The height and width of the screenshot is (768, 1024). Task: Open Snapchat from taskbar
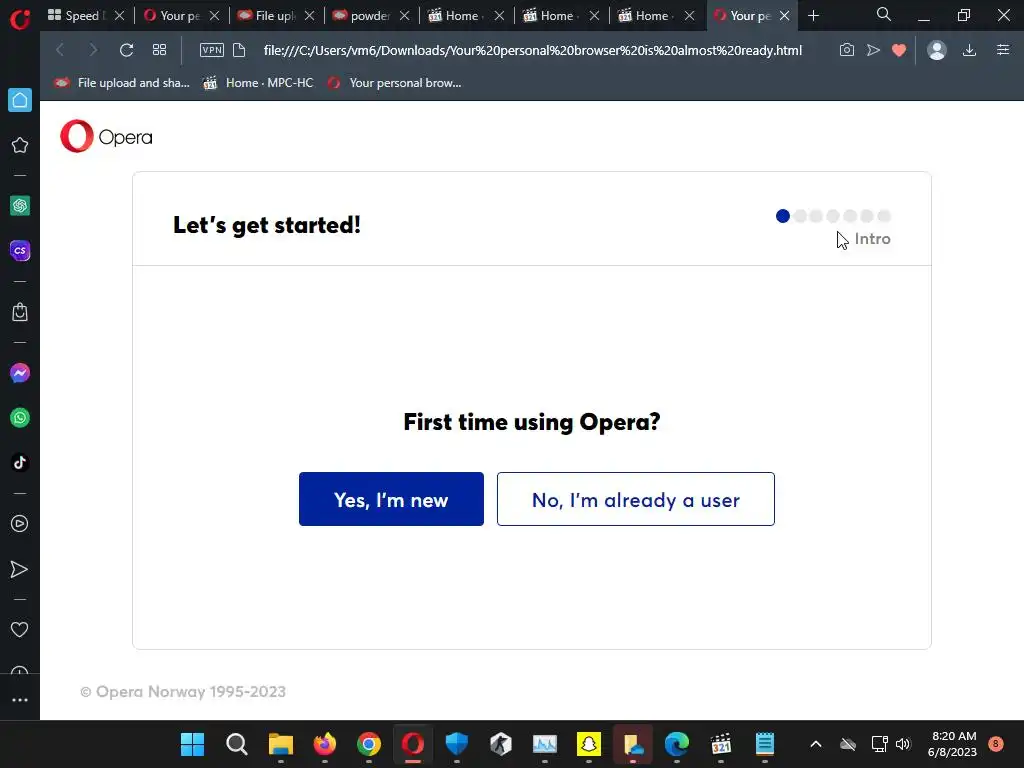coord(588,744)
